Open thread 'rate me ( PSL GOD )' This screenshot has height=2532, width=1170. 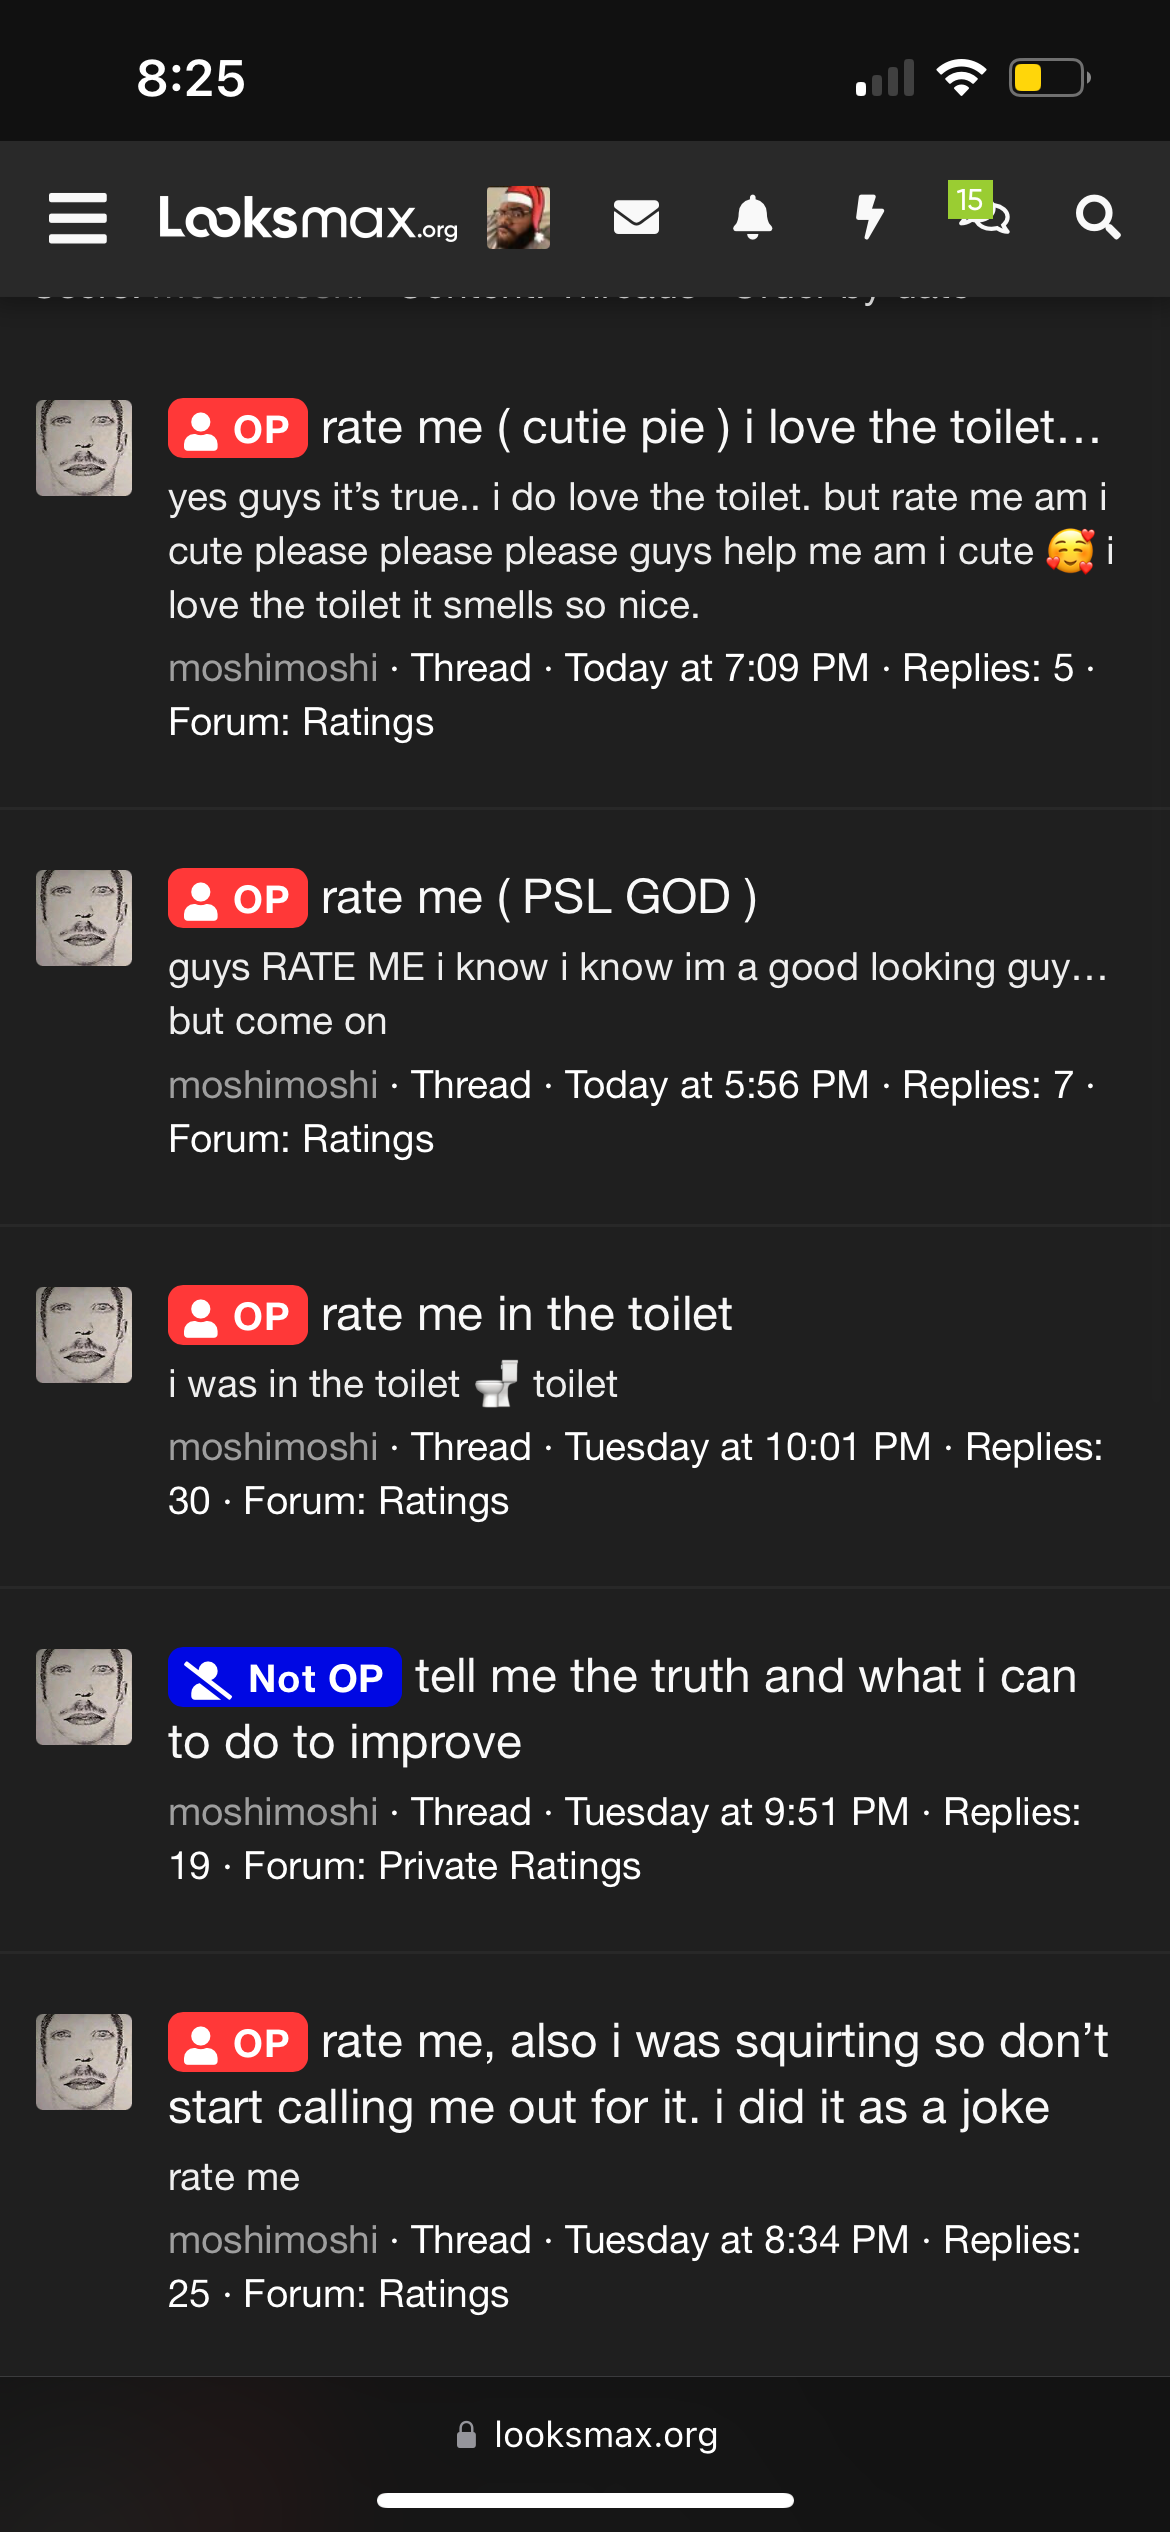click(x=539, y=897)
